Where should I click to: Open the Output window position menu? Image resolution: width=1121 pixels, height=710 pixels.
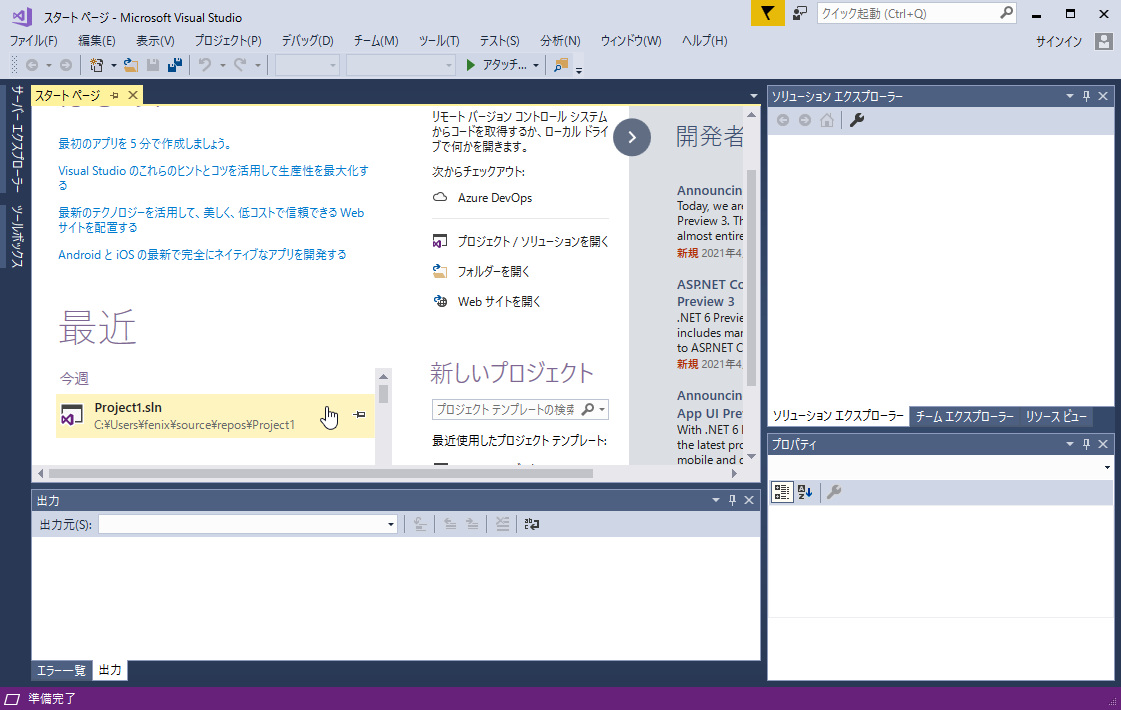(x=716, y=501)
